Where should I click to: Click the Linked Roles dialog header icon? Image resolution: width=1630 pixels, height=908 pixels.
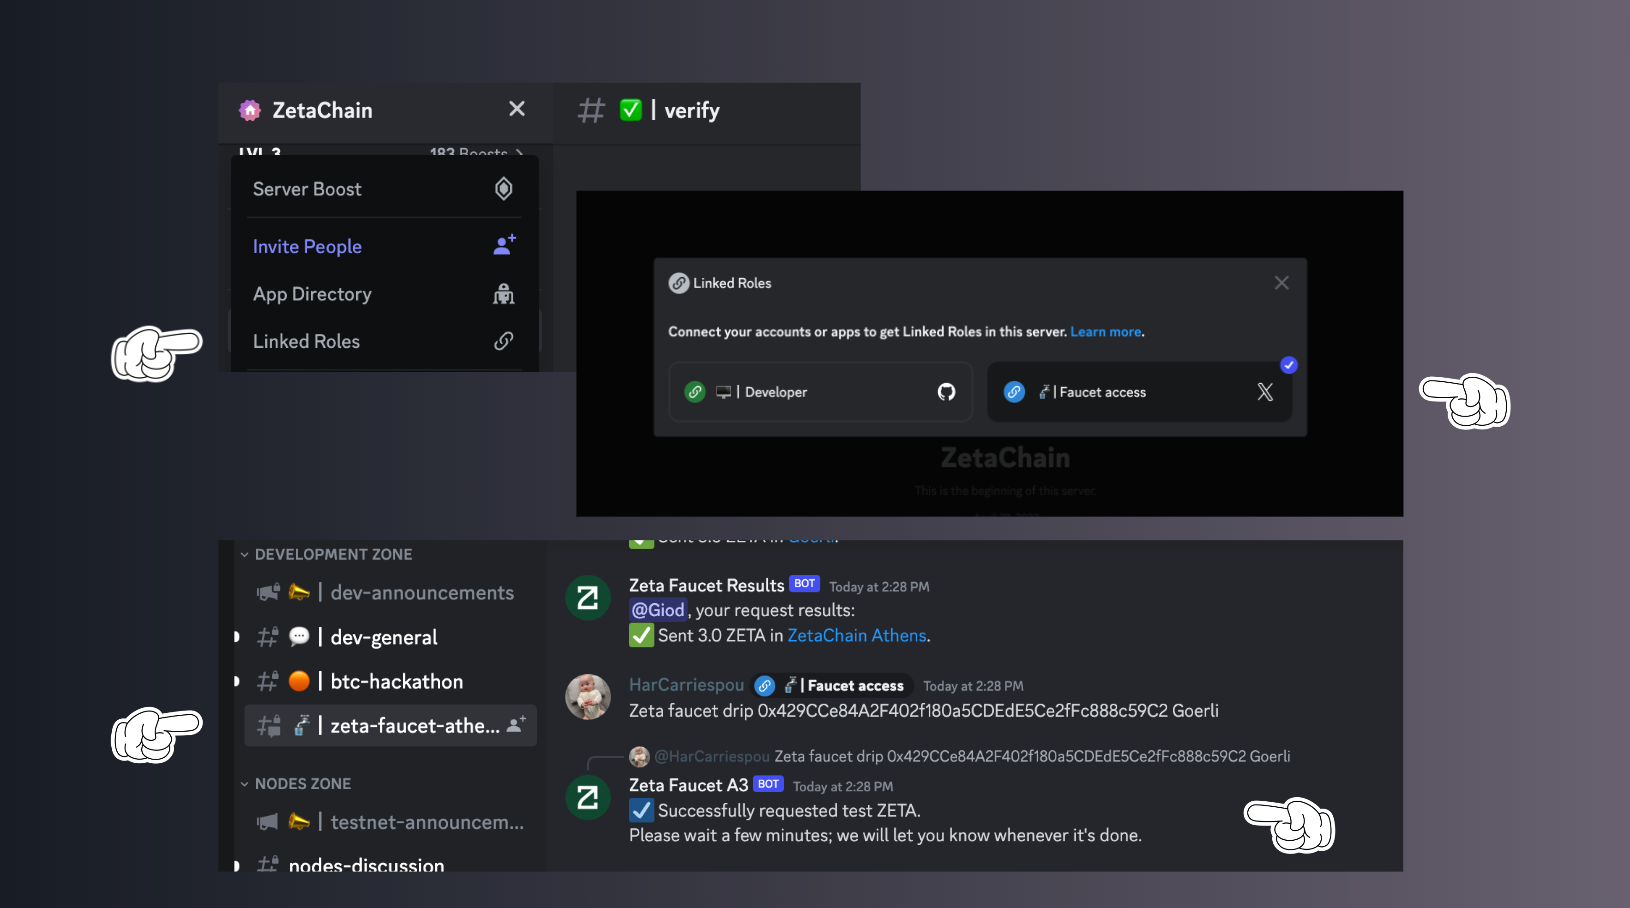(x=679, y=283)
